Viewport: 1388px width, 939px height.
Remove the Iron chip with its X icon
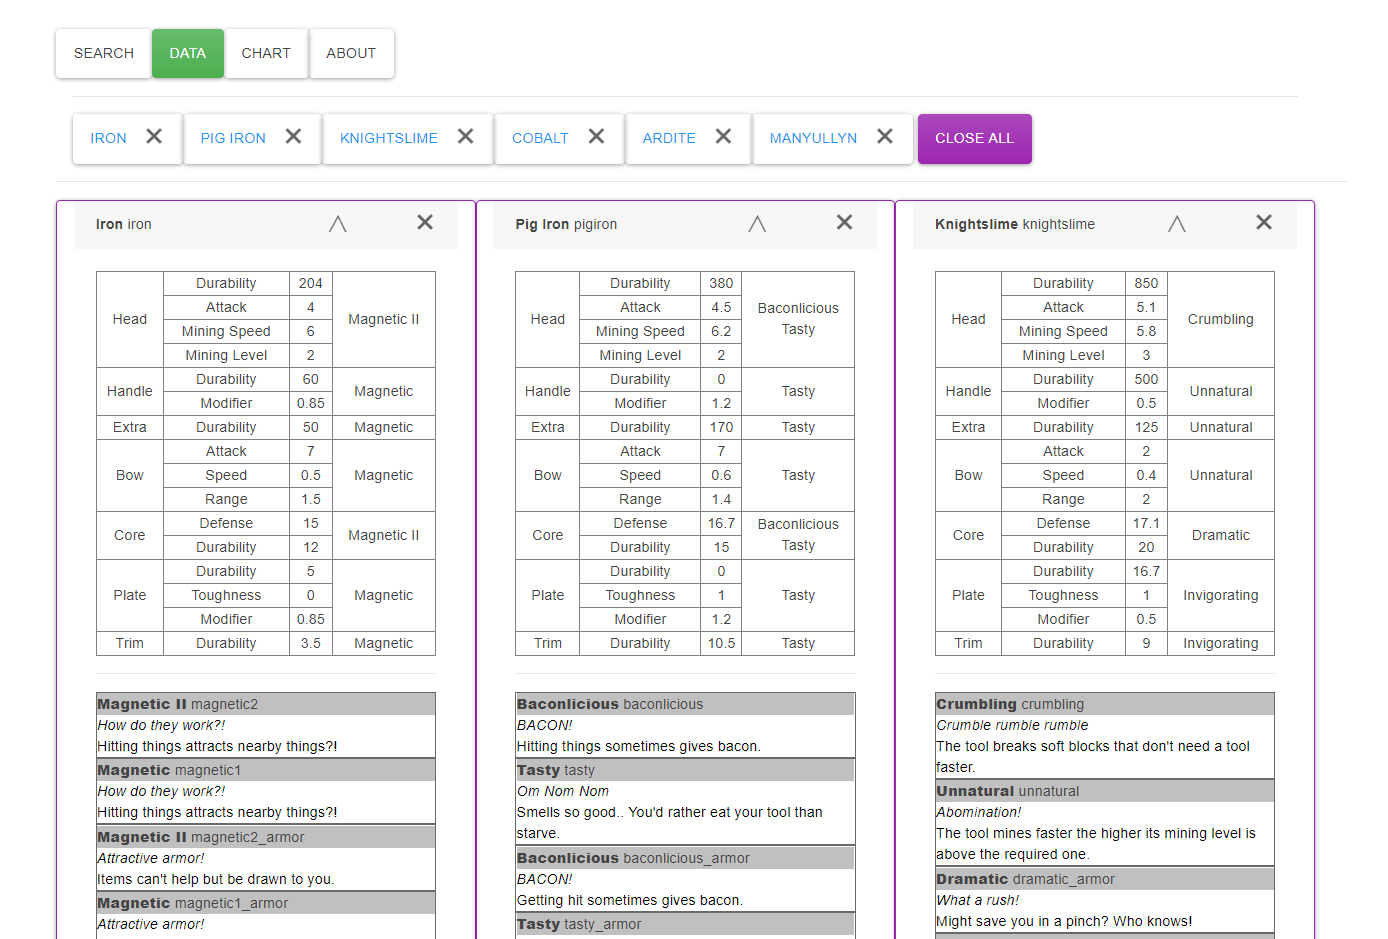click(x=154, y=137)
